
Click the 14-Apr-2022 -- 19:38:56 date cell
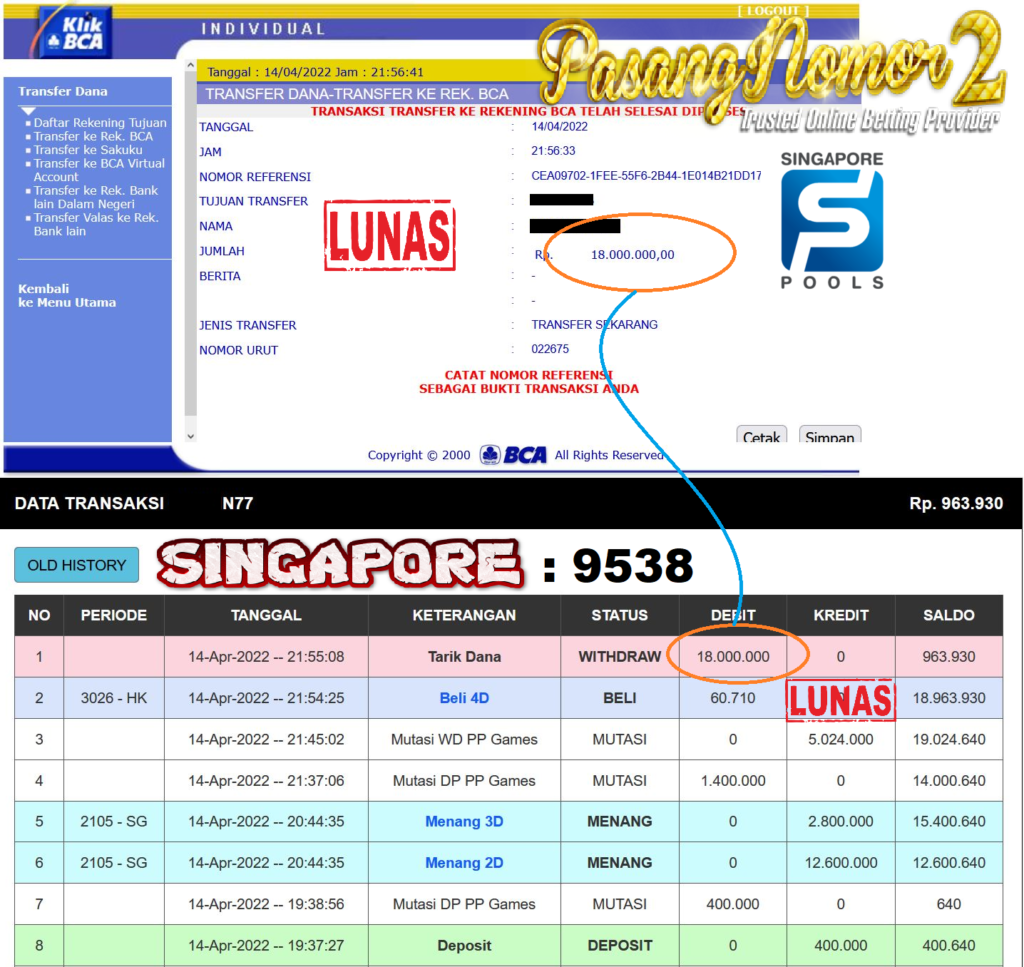[266, 904]
